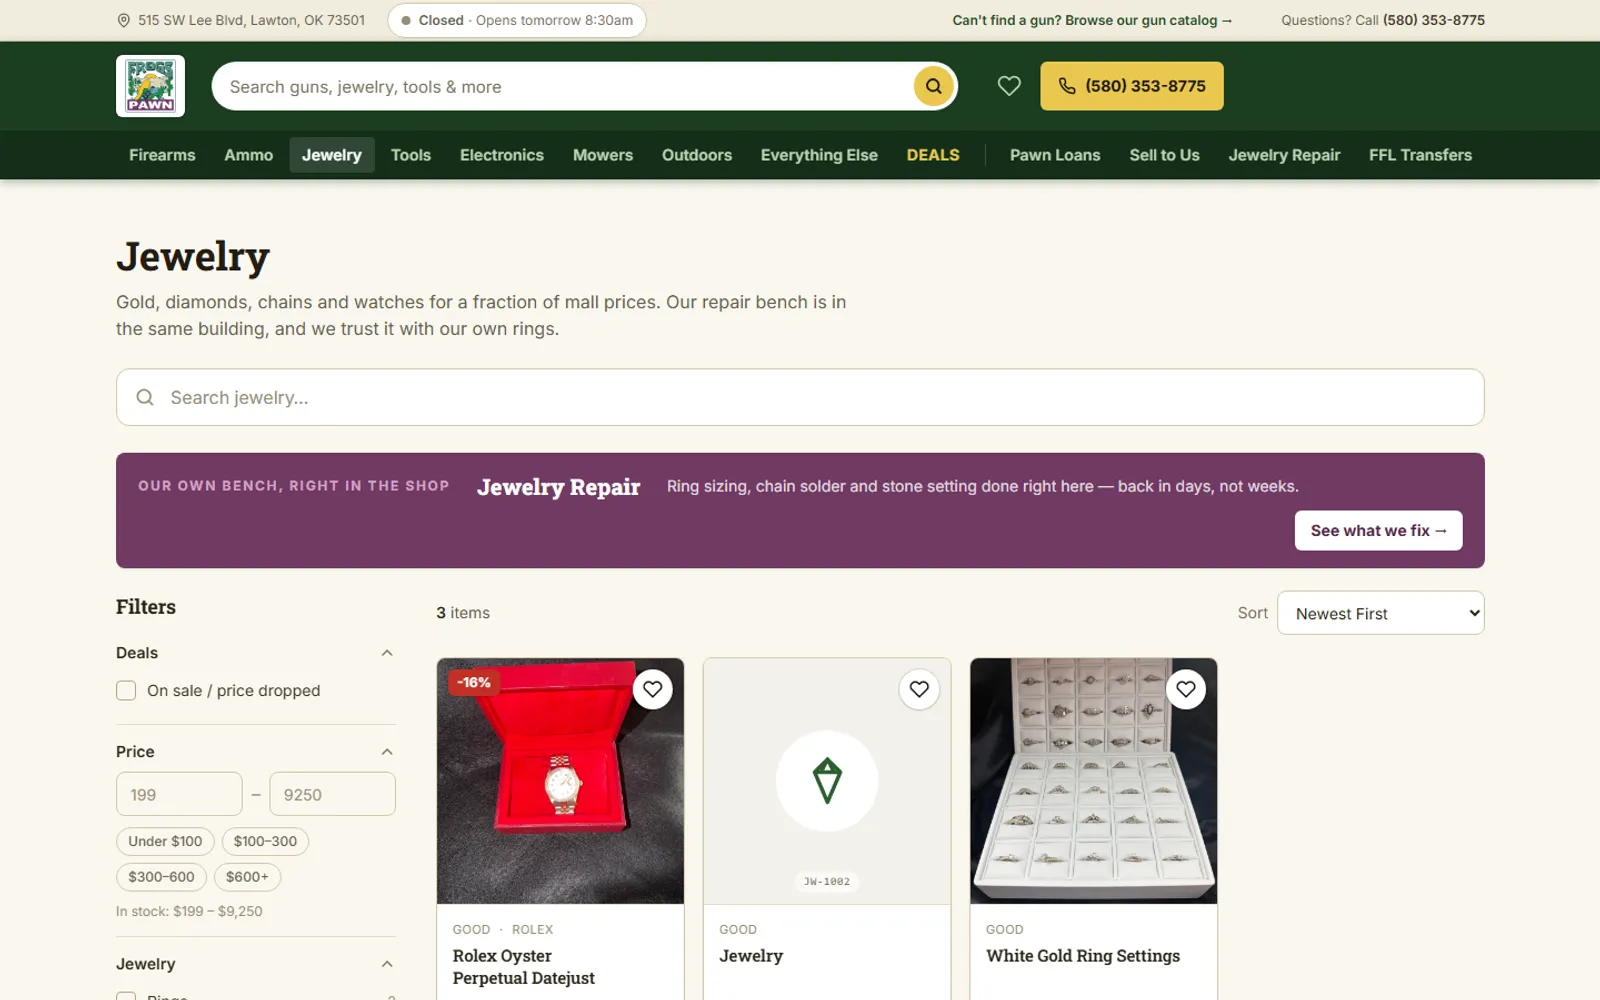This screenshot has height=1000, width=1600.
Task: Apply the Under $100 price filter
Action: [165, 841]
